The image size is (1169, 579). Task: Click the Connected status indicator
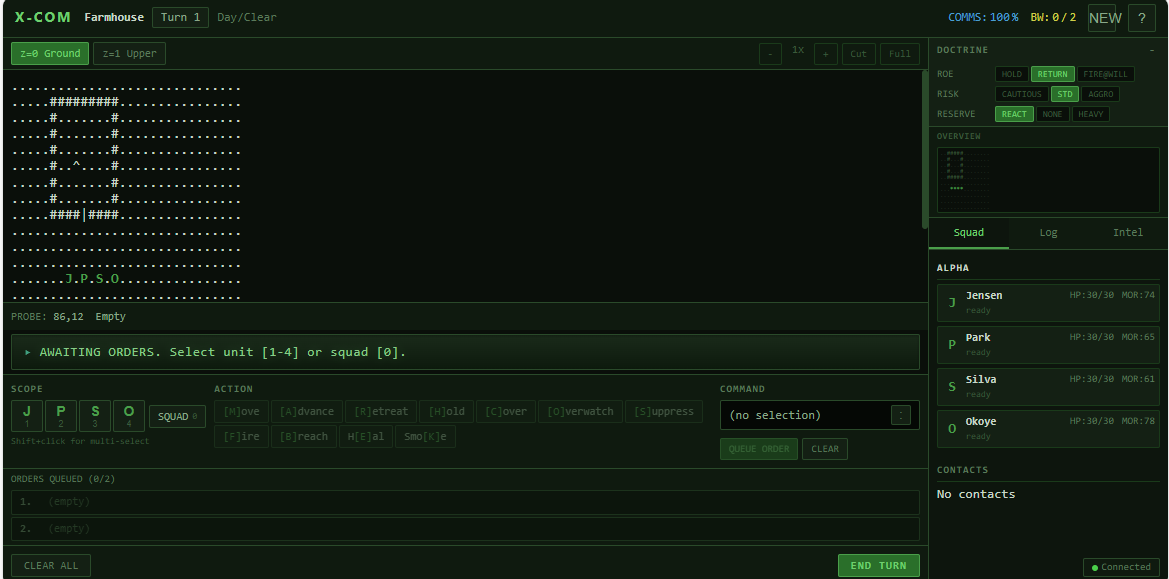click(x=1121, y=567)
